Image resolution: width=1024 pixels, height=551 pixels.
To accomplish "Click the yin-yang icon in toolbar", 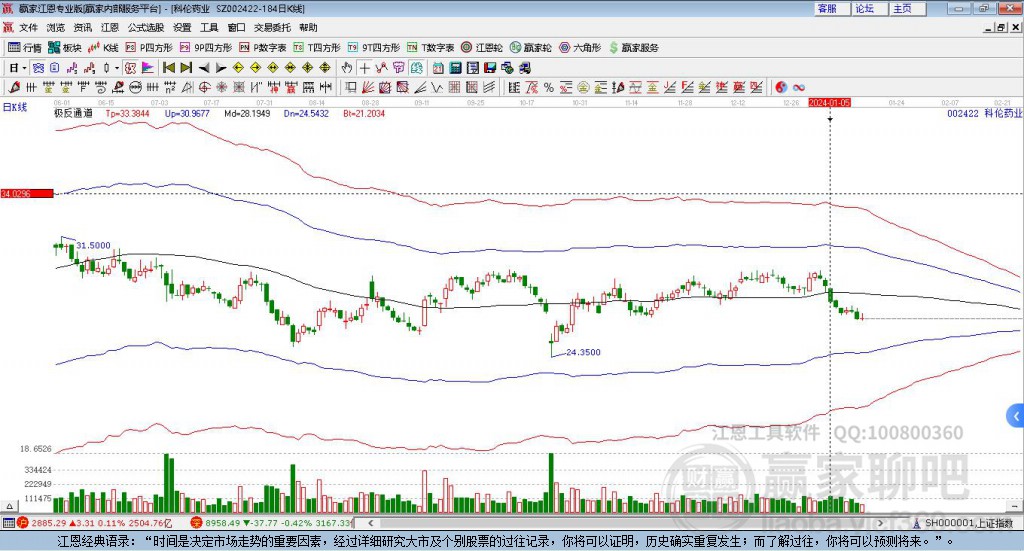I will point(781,87).
